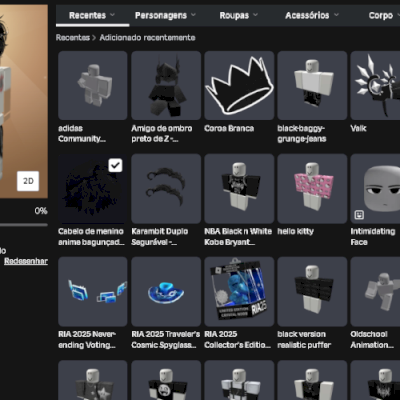Open the Personagens tab

(x=166, y=15)
